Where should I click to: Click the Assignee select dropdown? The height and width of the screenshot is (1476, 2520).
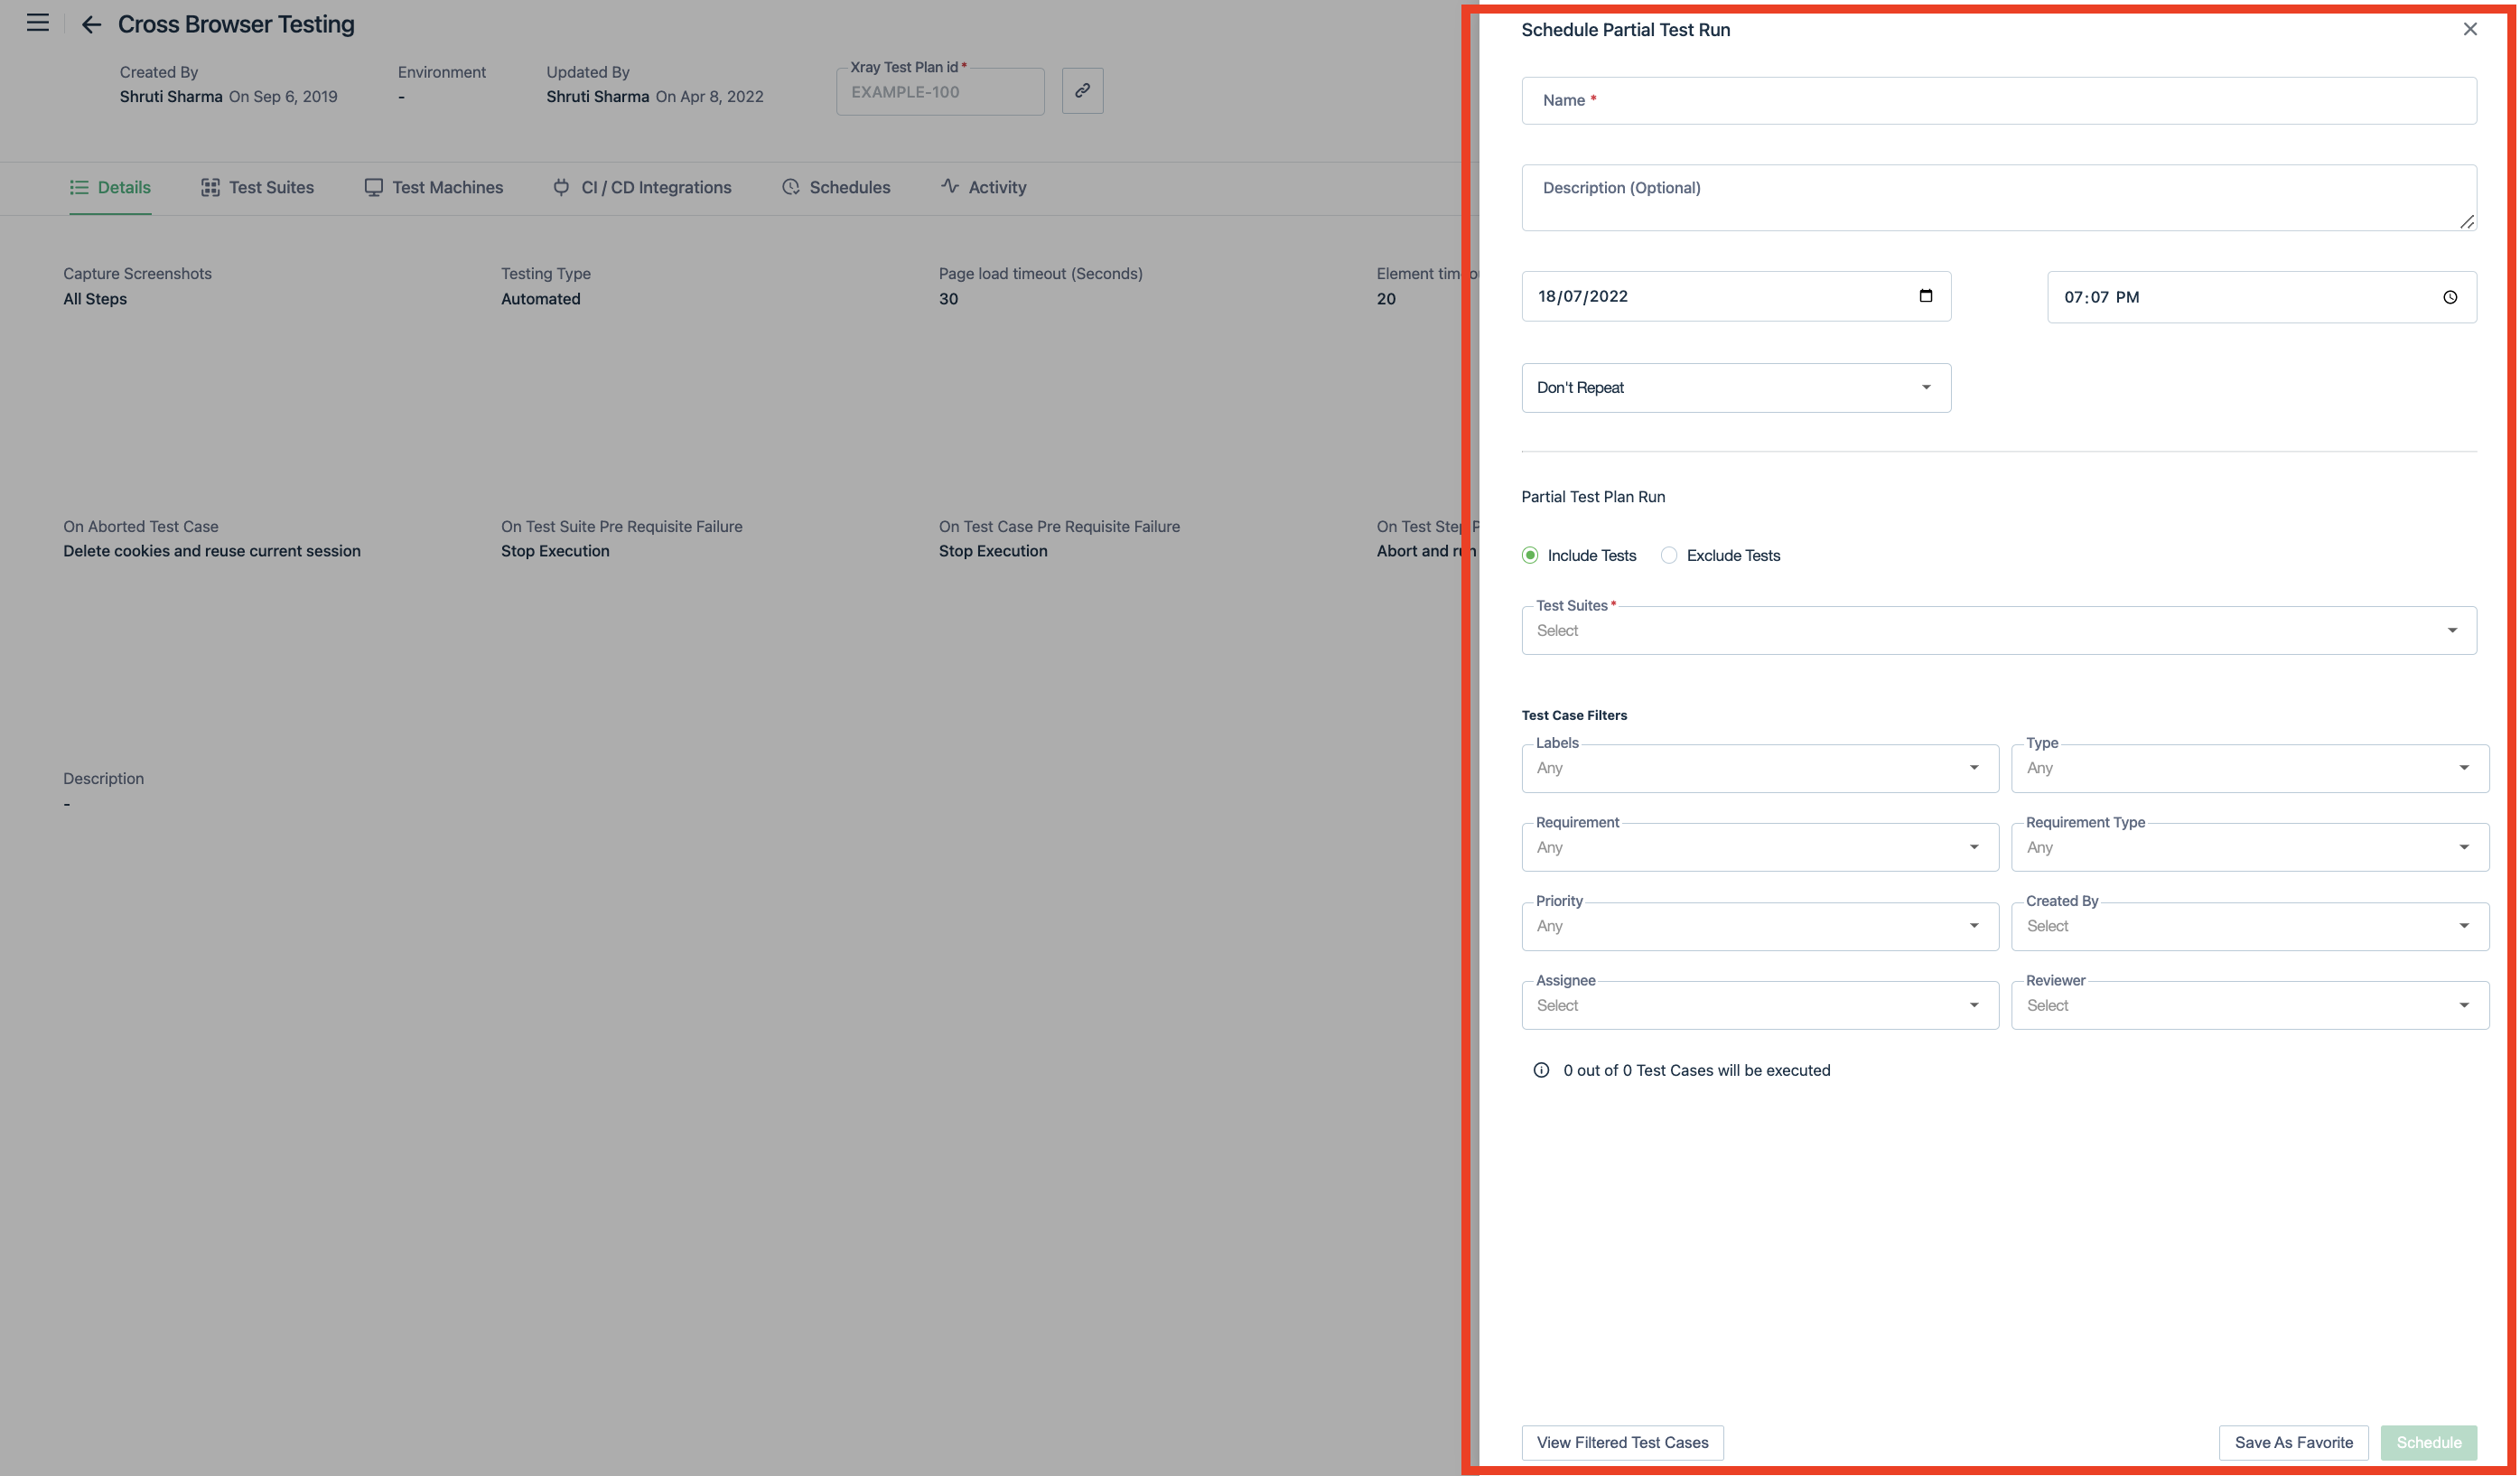(x=1756, y=1005)
